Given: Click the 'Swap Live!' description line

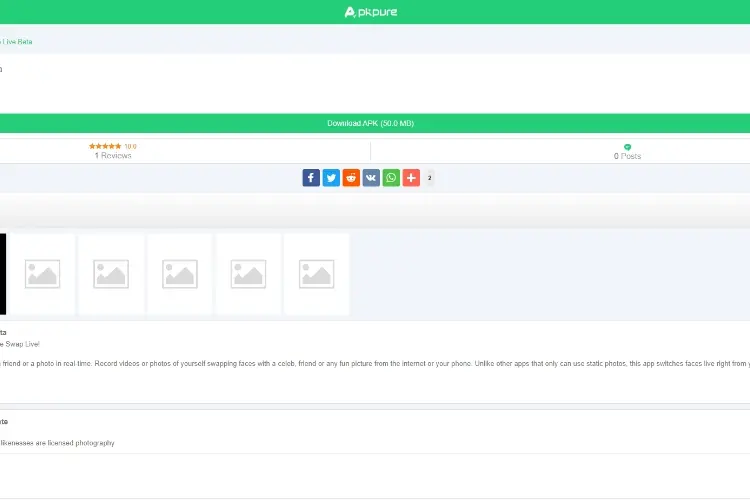Looking at the screenshot, I should point(20,344).
